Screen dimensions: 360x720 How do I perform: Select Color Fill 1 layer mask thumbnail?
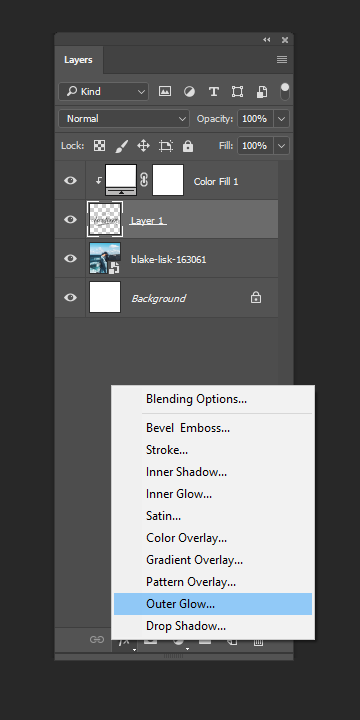(x=168, y=180)
